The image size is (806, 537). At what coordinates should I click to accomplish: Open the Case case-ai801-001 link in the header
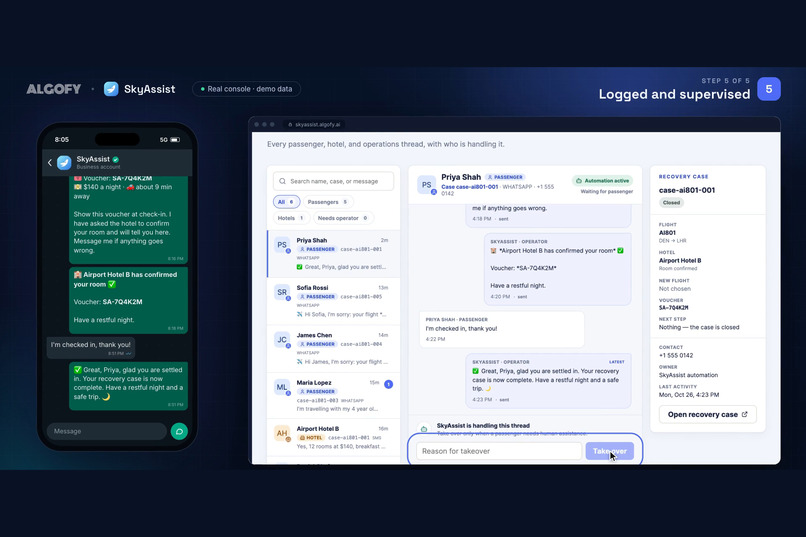[469, 187]
